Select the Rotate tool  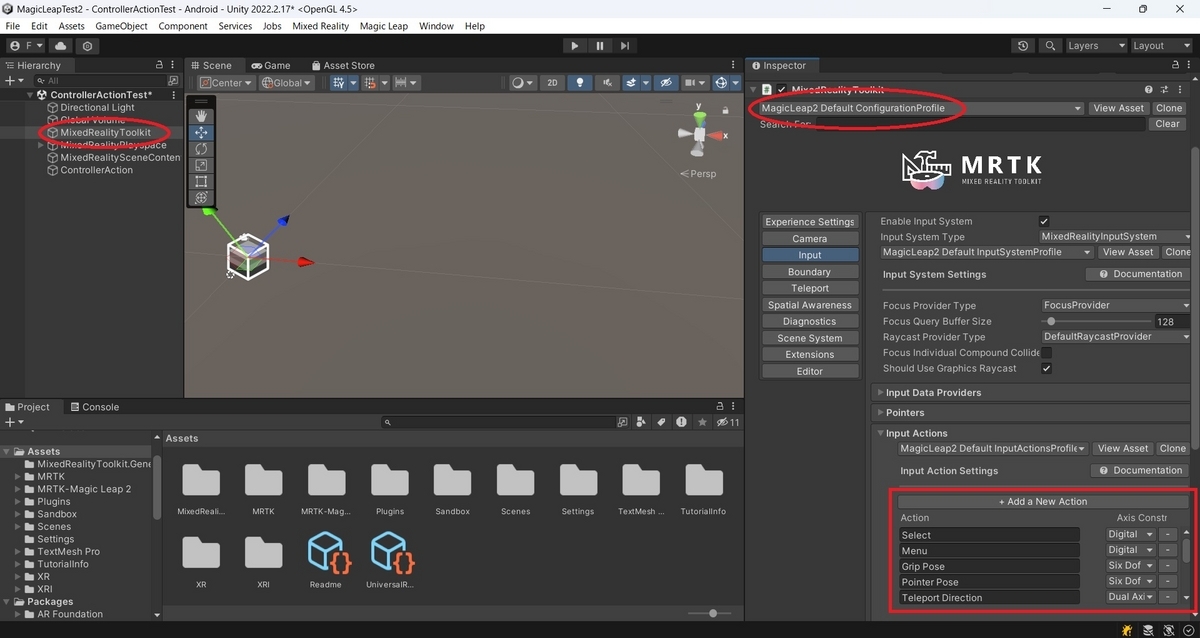(201, 149)
